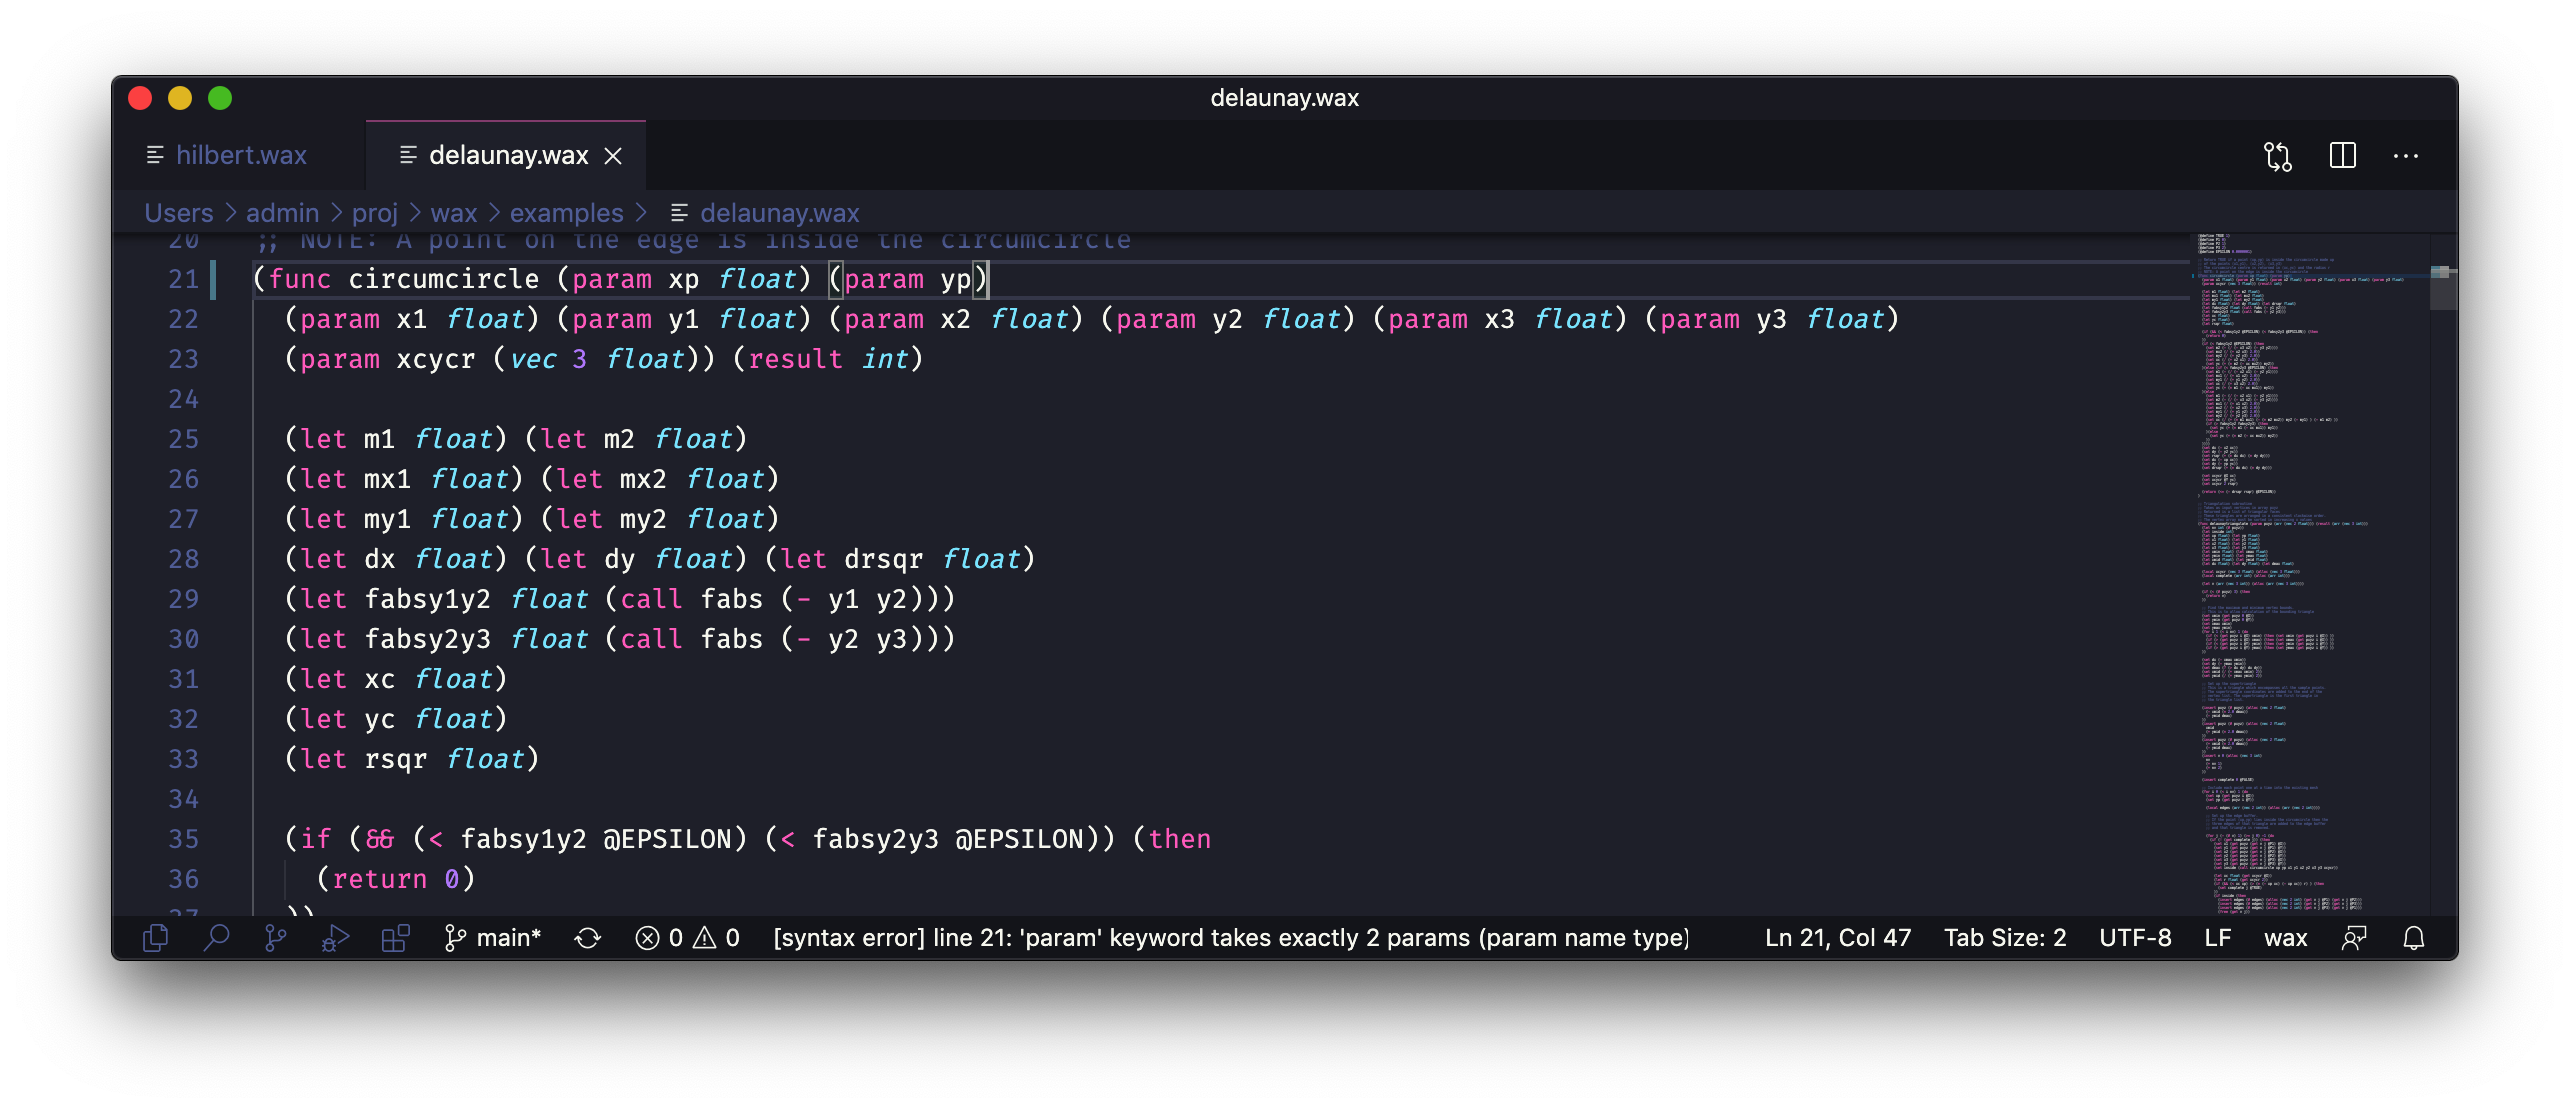Image resolution: width=2570 pixels, height=1108 pixels.
Task: Close the delaunay.wax tab
Action: coord(614,156)
